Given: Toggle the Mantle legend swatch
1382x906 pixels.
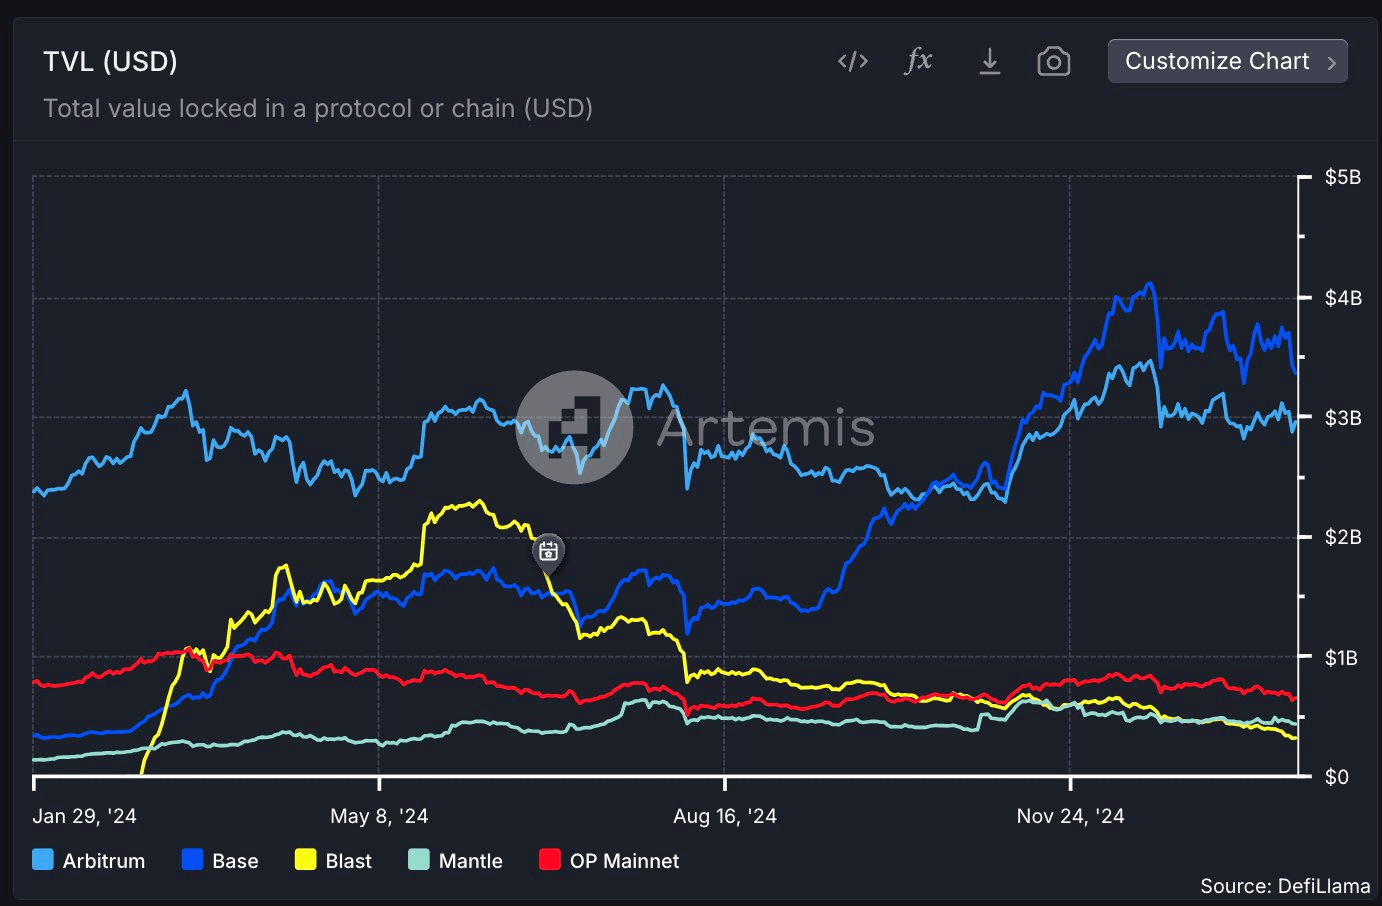Looking at the screenshot, I should pyautogui.click(x=419, y=860).
